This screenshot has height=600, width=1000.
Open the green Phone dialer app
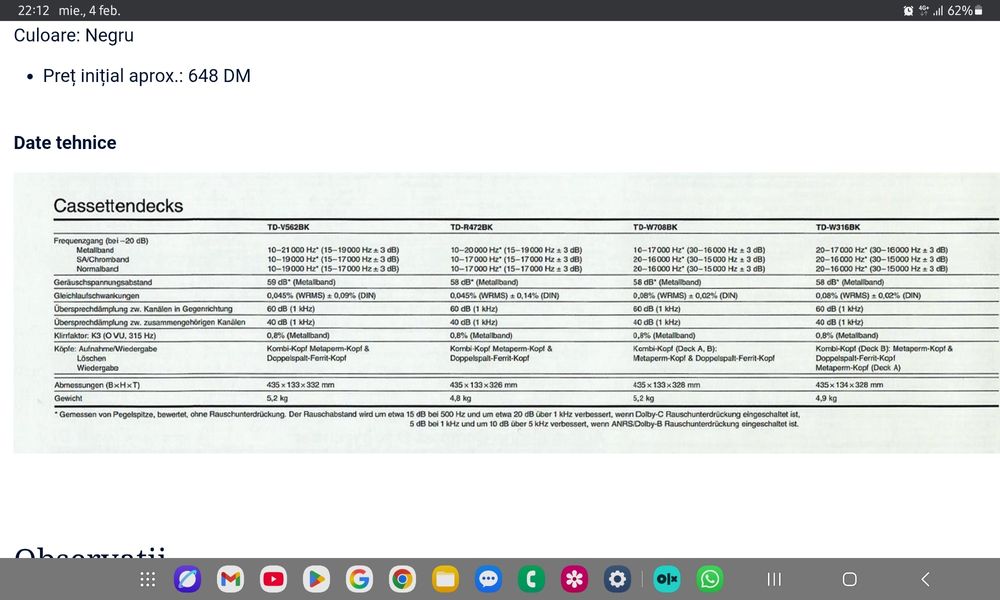[x=531, y=579]
